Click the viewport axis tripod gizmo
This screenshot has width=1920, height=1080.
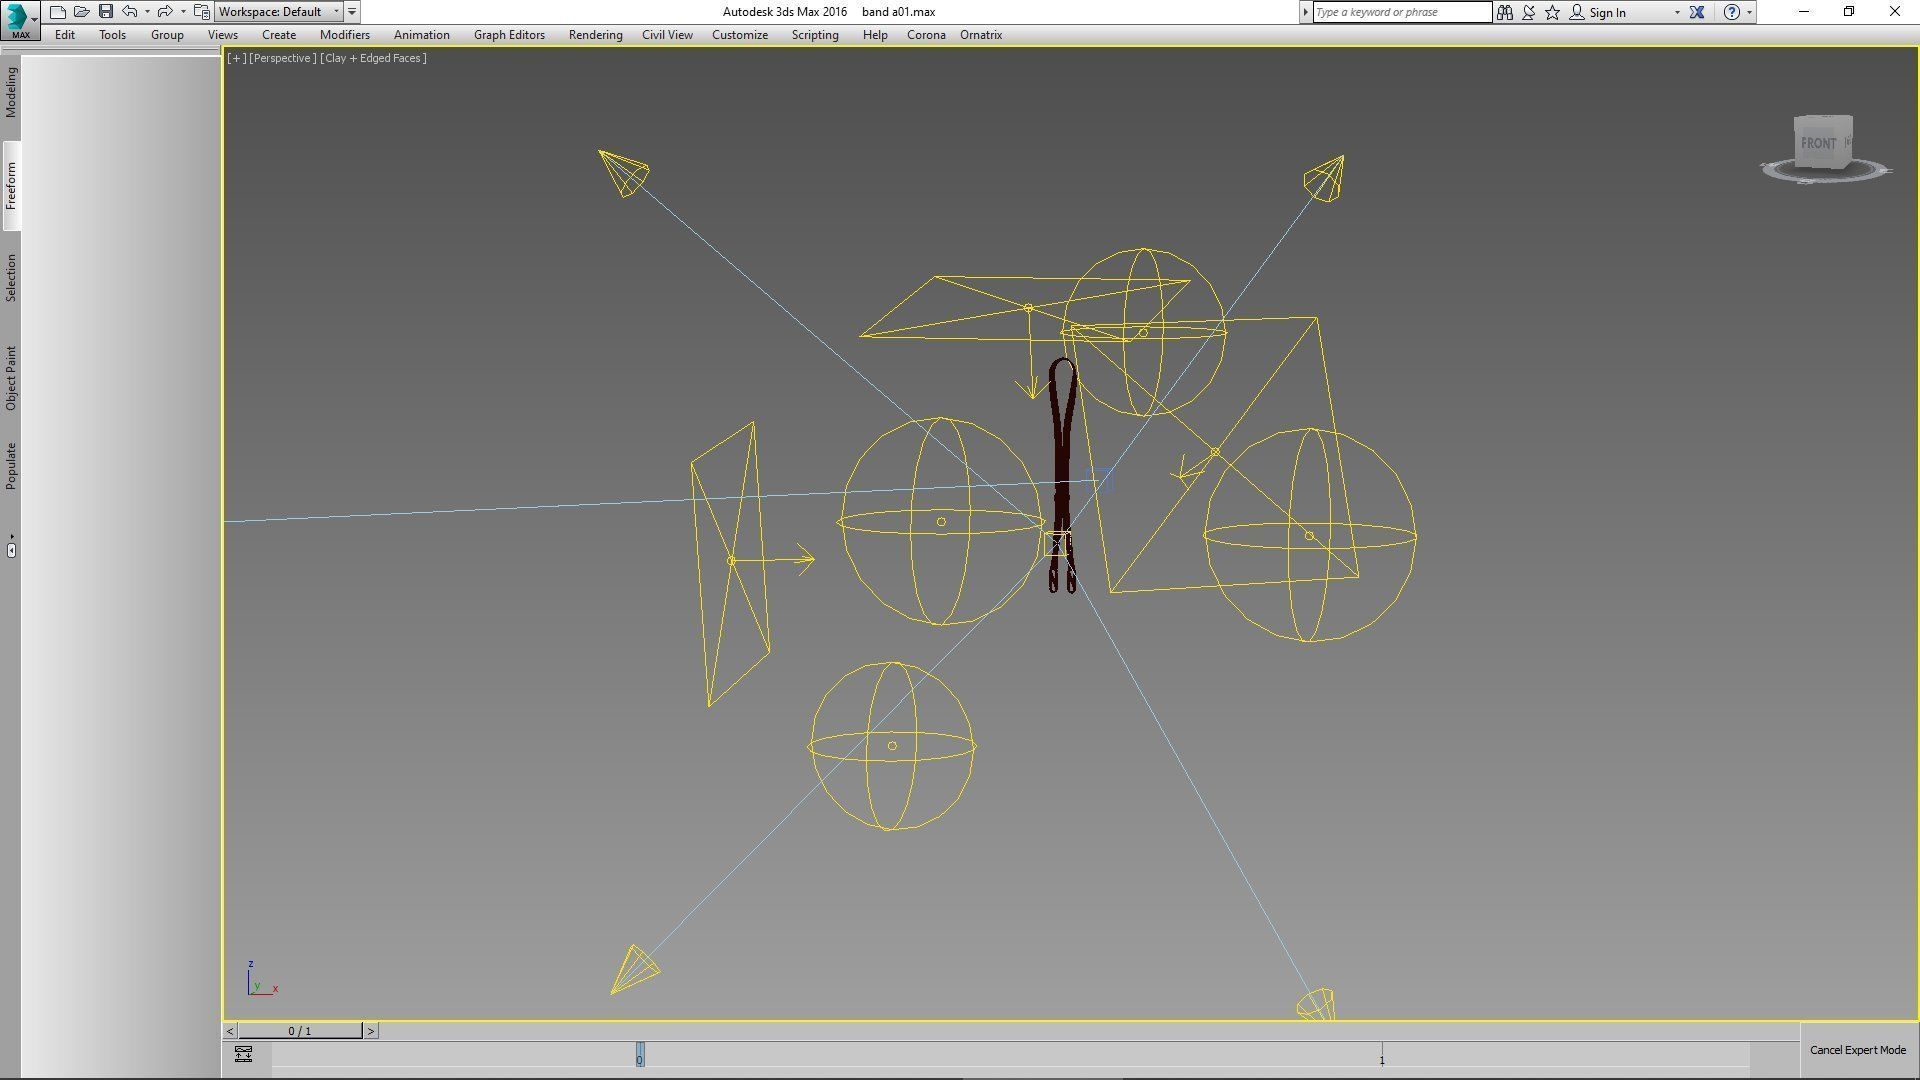click(x=262, y=979)
